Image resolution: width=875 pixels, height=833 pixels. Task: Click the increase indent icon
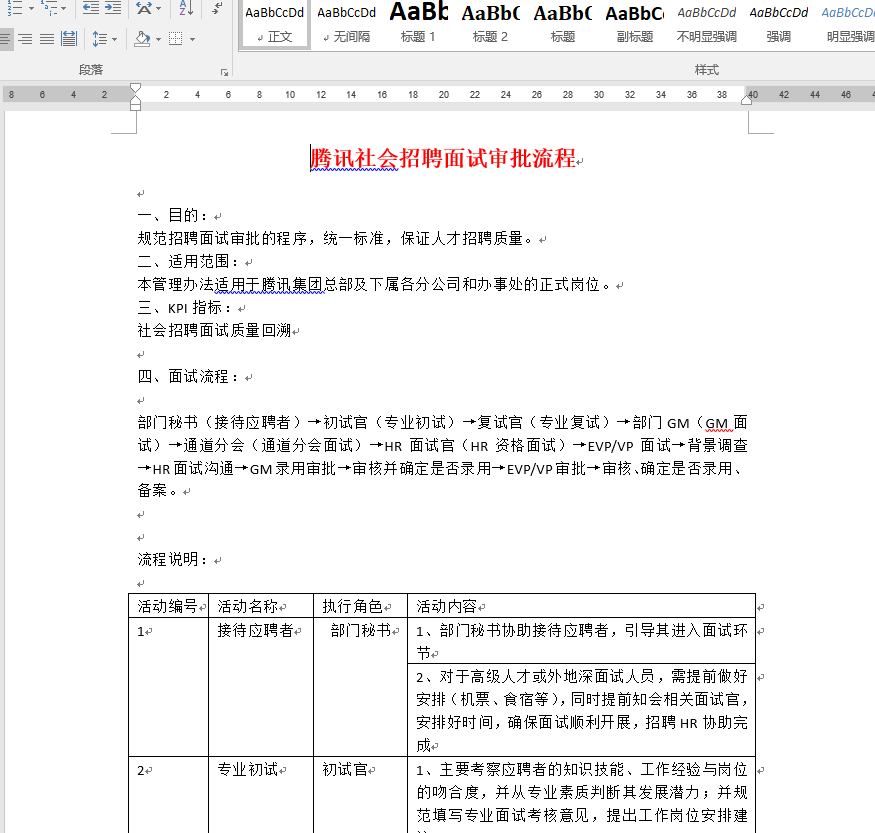pyautogui.click(x=113, y=9)
